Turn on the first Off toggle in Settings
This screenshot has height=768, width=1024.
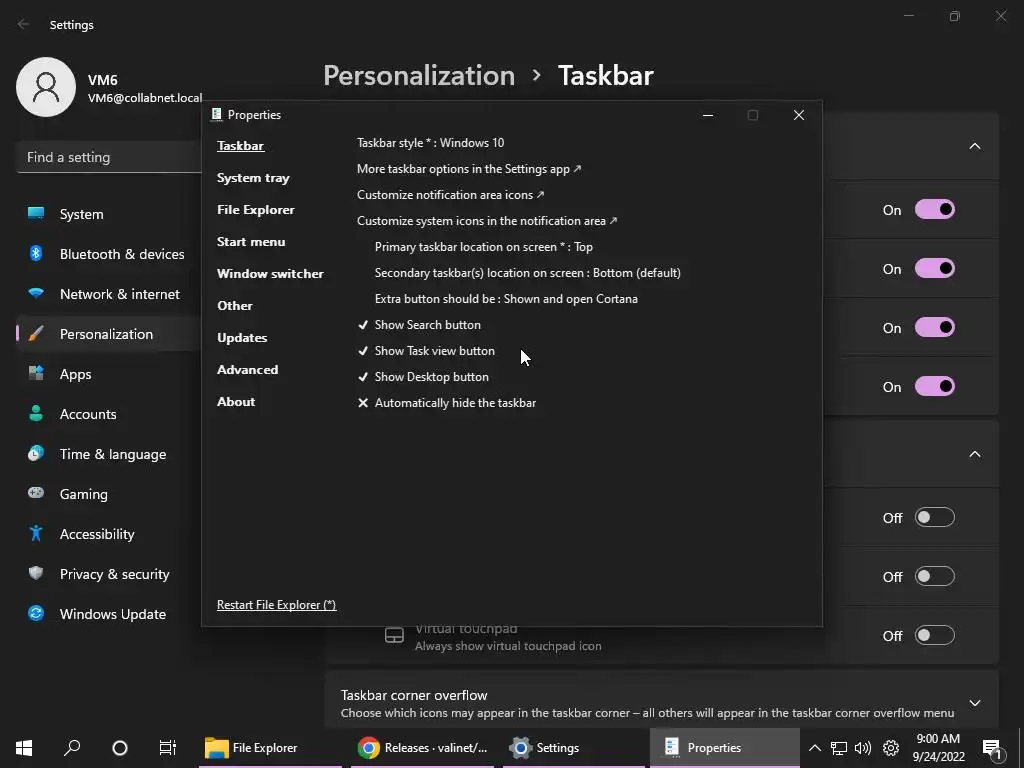(935, 517)
